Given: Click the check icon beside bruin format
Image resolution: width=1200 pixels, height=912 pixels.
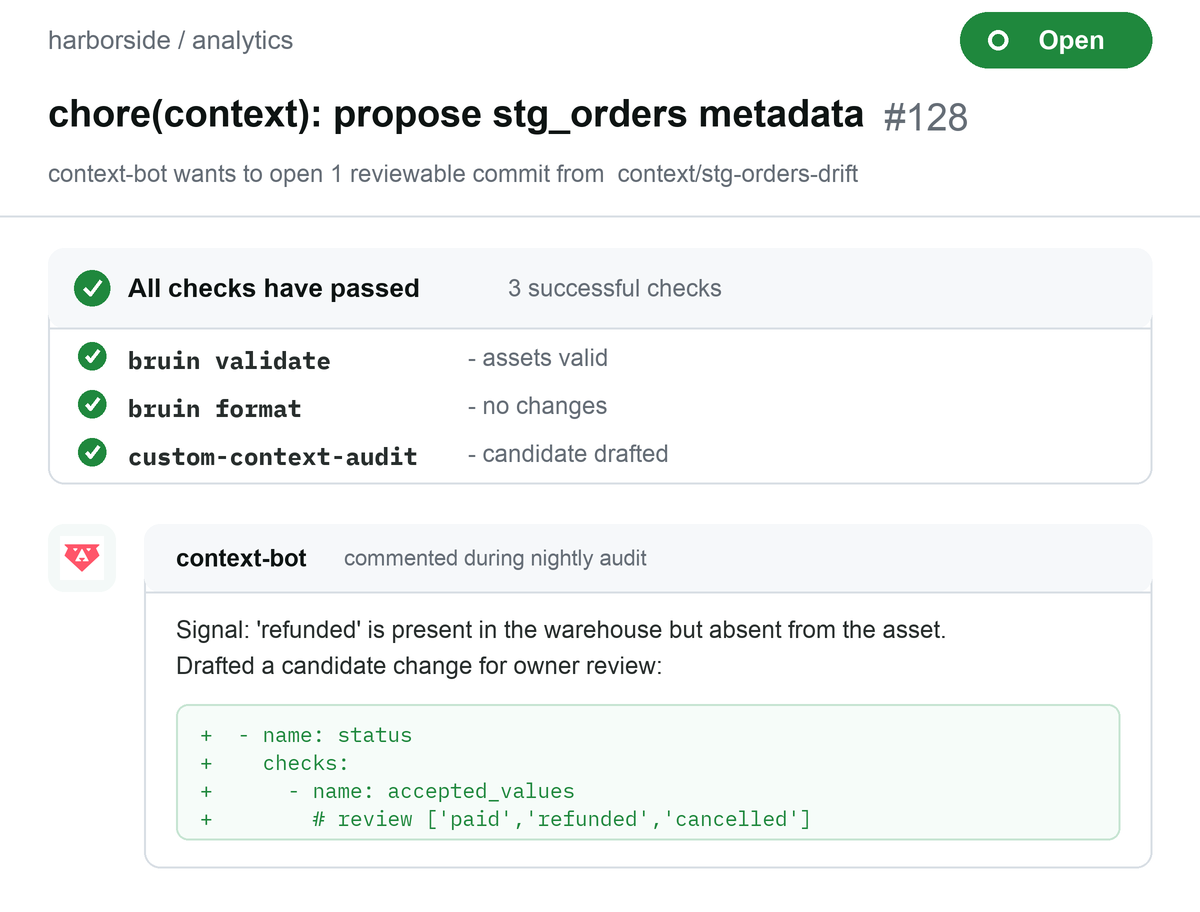Looking at the screenshot, I should (92, 406).
